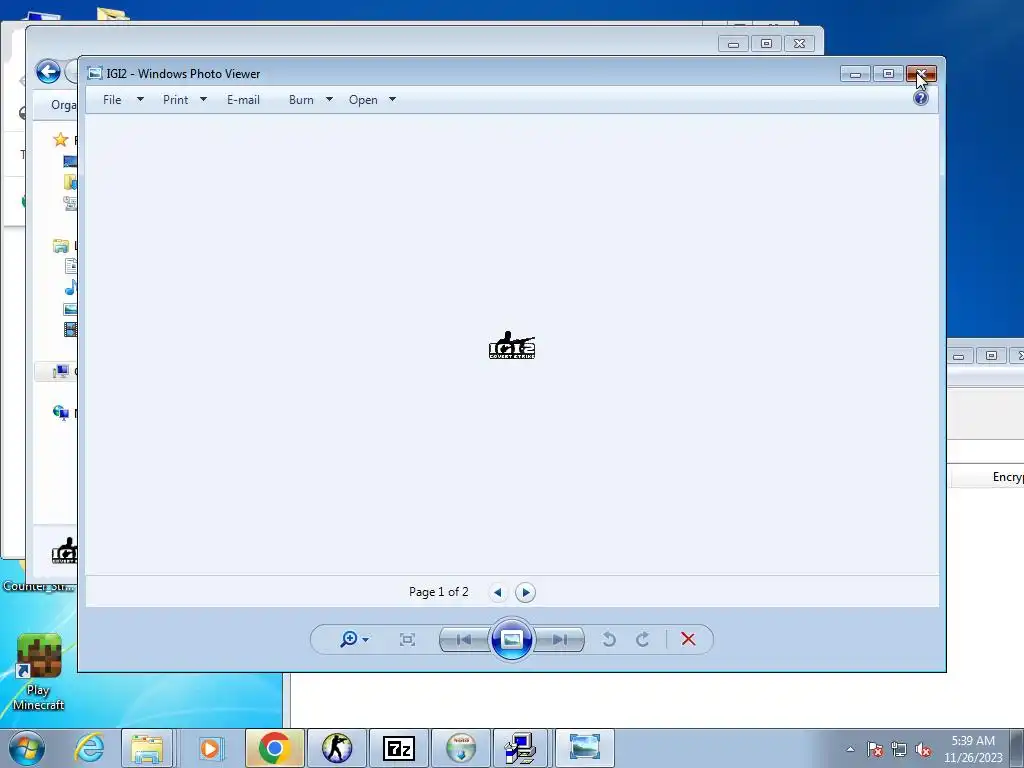Expand the Open dropdown arrow
This screenshot has width=1024, height=768.
click(392, 99)
